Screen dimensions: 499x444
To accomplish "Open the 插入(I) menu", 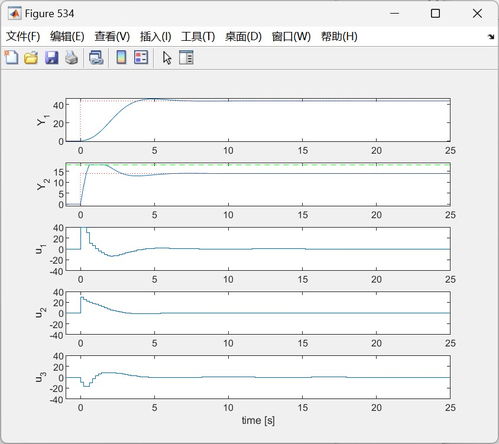I will (155, 36).
